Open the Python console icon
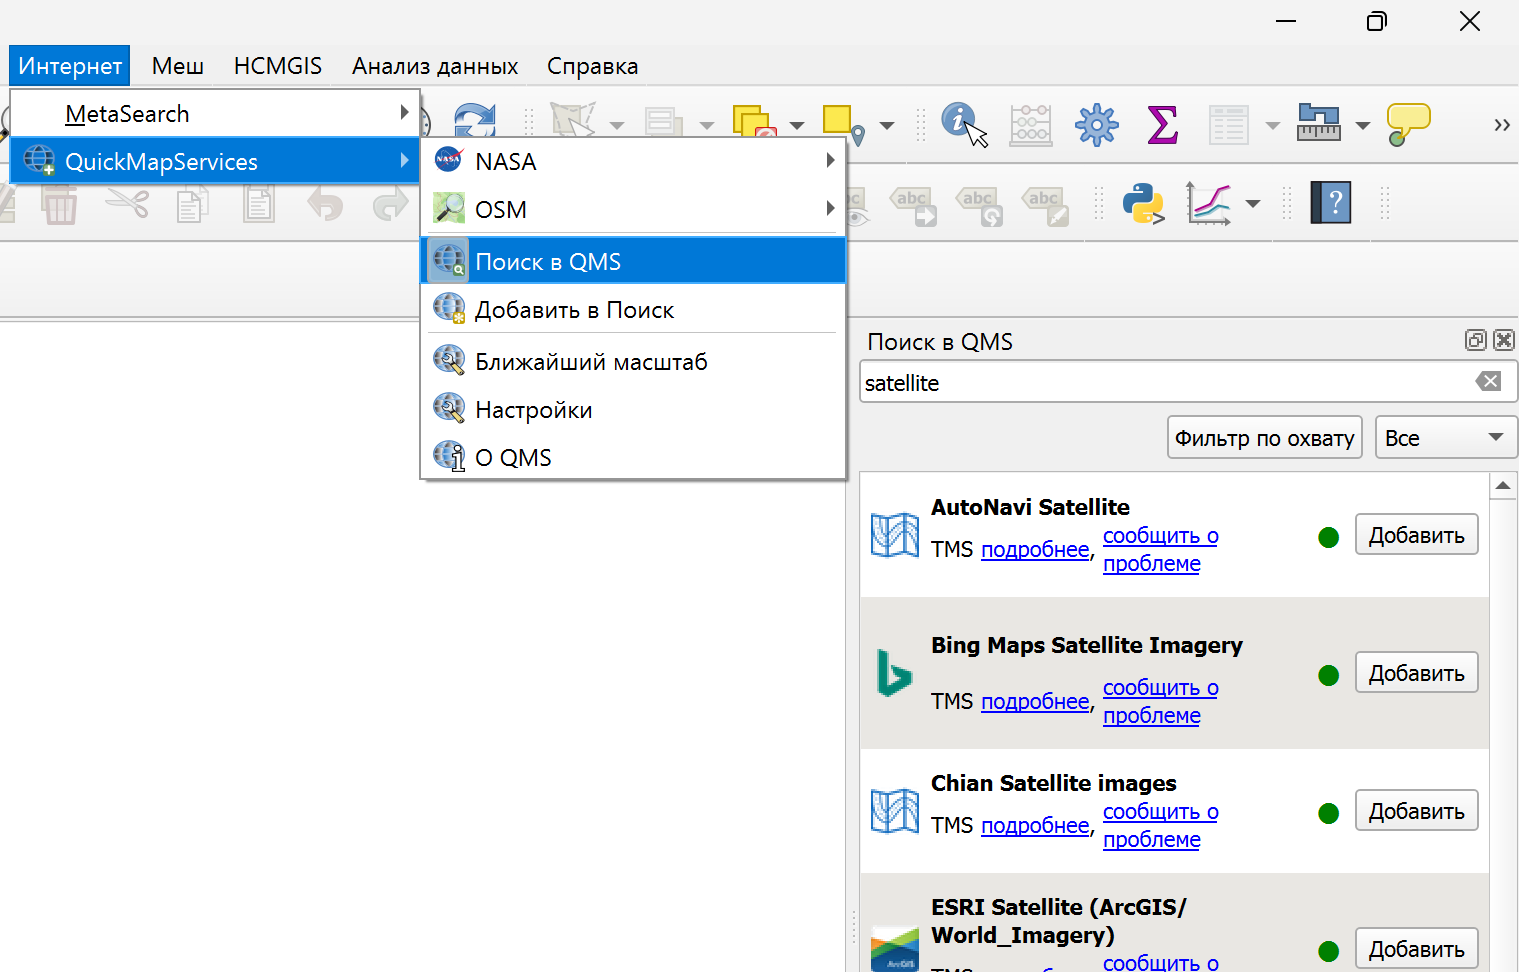This screenshot has width=1519, height=972. [1143, 203]
